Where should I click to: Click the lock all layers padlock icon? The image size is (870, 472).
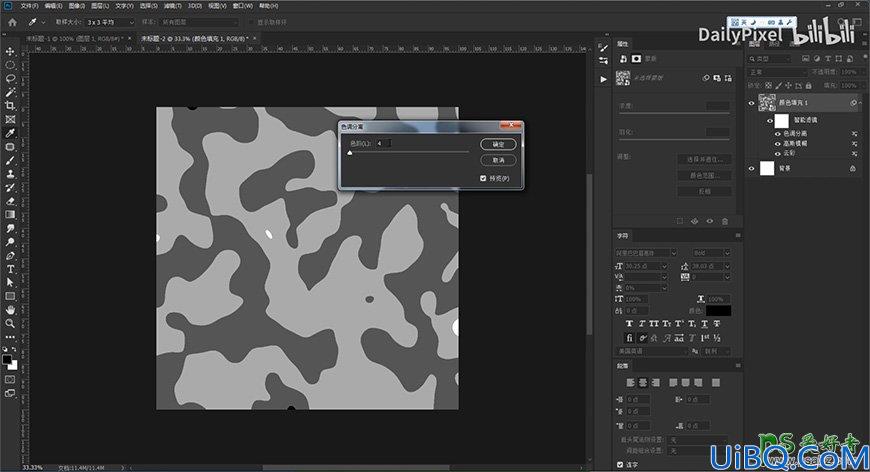coord(808,86)
